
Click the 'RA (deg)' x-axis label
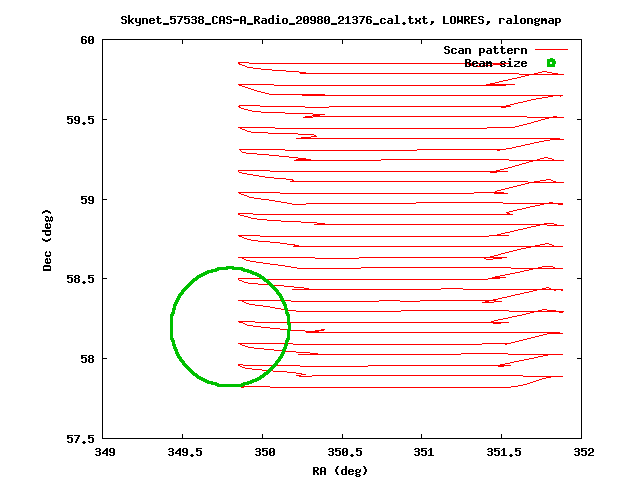340,471
